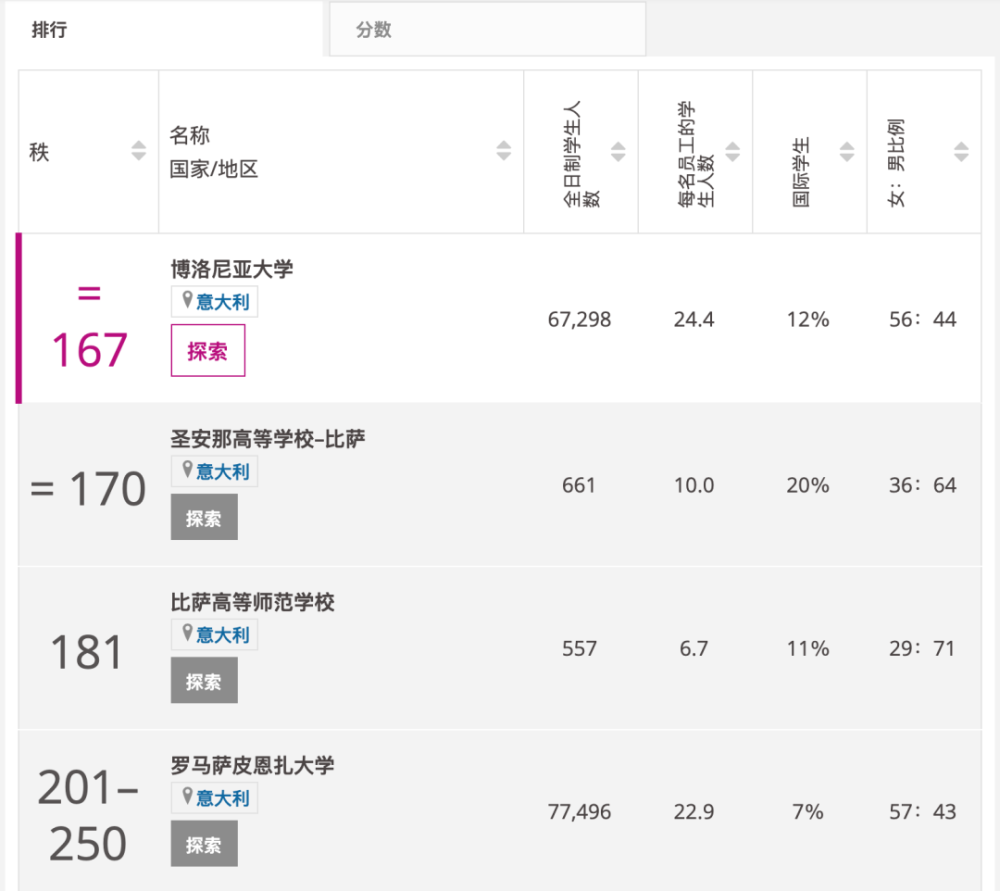Click the =167 rank of 博洛尼亚大学
Image resolution: width=1000 pixels, height=891 pixels.
point(89,326)
